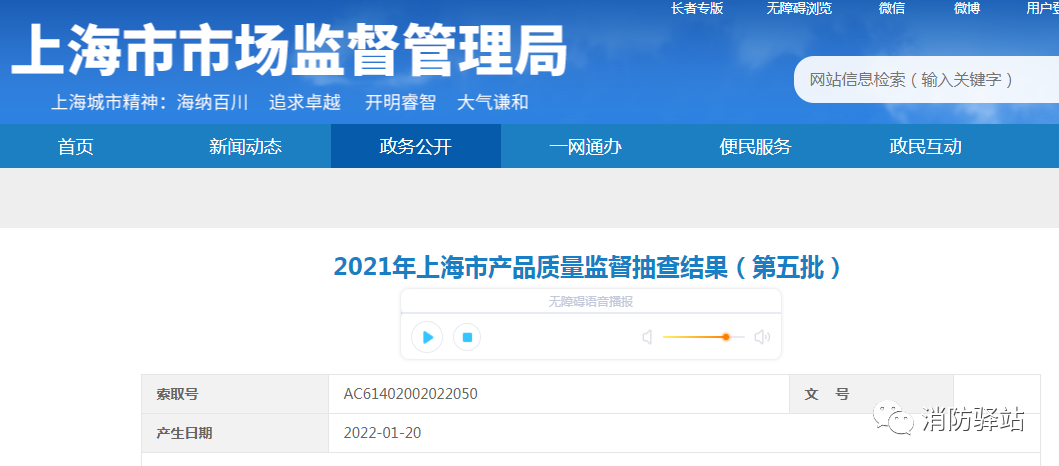Click the high-volume speaker icon
1059x466 pixels.
(762, 337)
